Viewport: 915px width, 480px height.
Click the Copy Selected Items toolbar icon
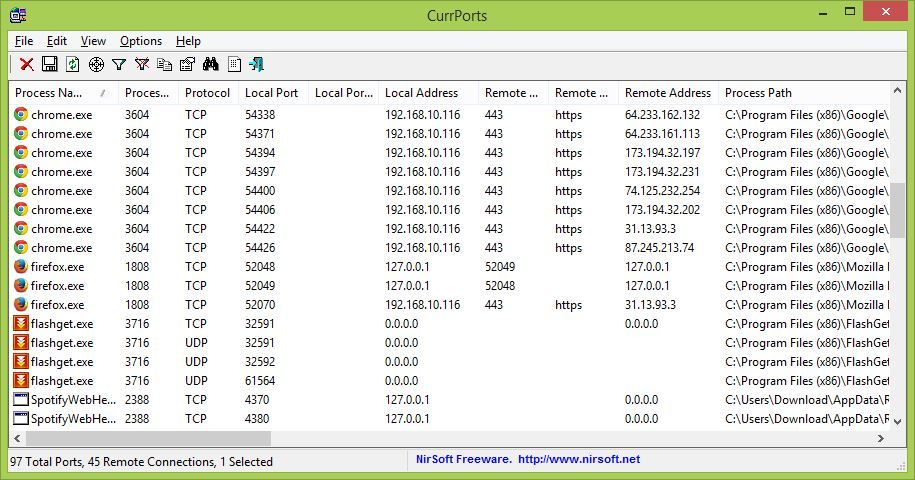tap(165, 64)
